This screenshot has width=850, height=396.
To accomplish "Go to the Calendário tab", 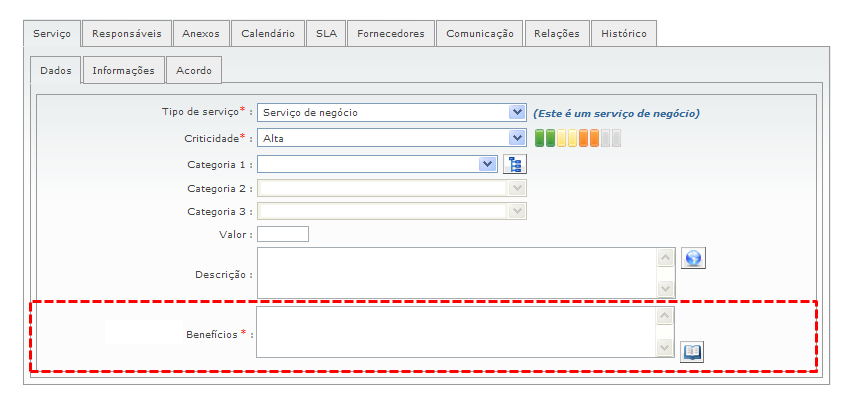I will click(268, 34).
